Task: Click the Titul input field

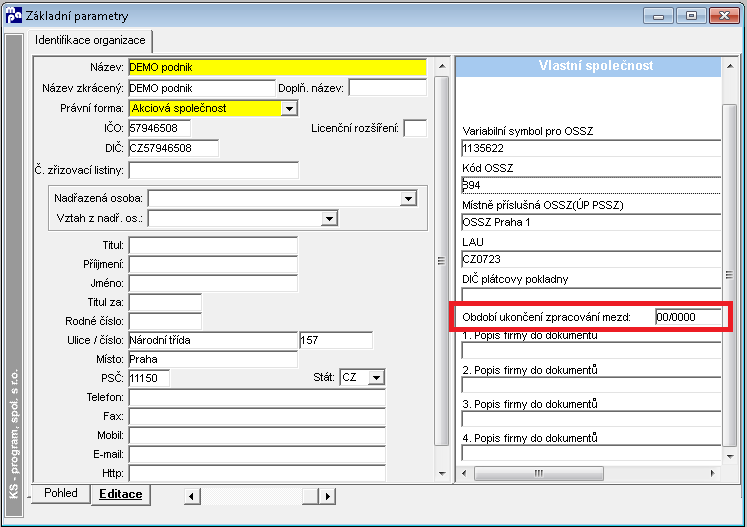Action: click(x=213, y=245)
